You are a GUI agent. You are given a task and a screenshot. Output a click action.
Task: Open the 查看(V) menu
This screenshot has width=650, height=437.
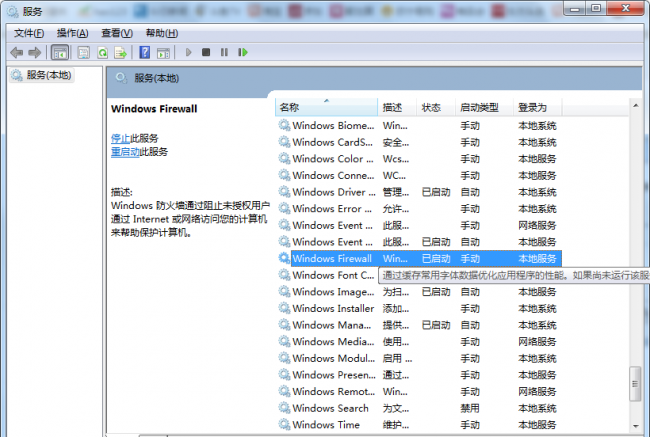(x=117, y=33)
